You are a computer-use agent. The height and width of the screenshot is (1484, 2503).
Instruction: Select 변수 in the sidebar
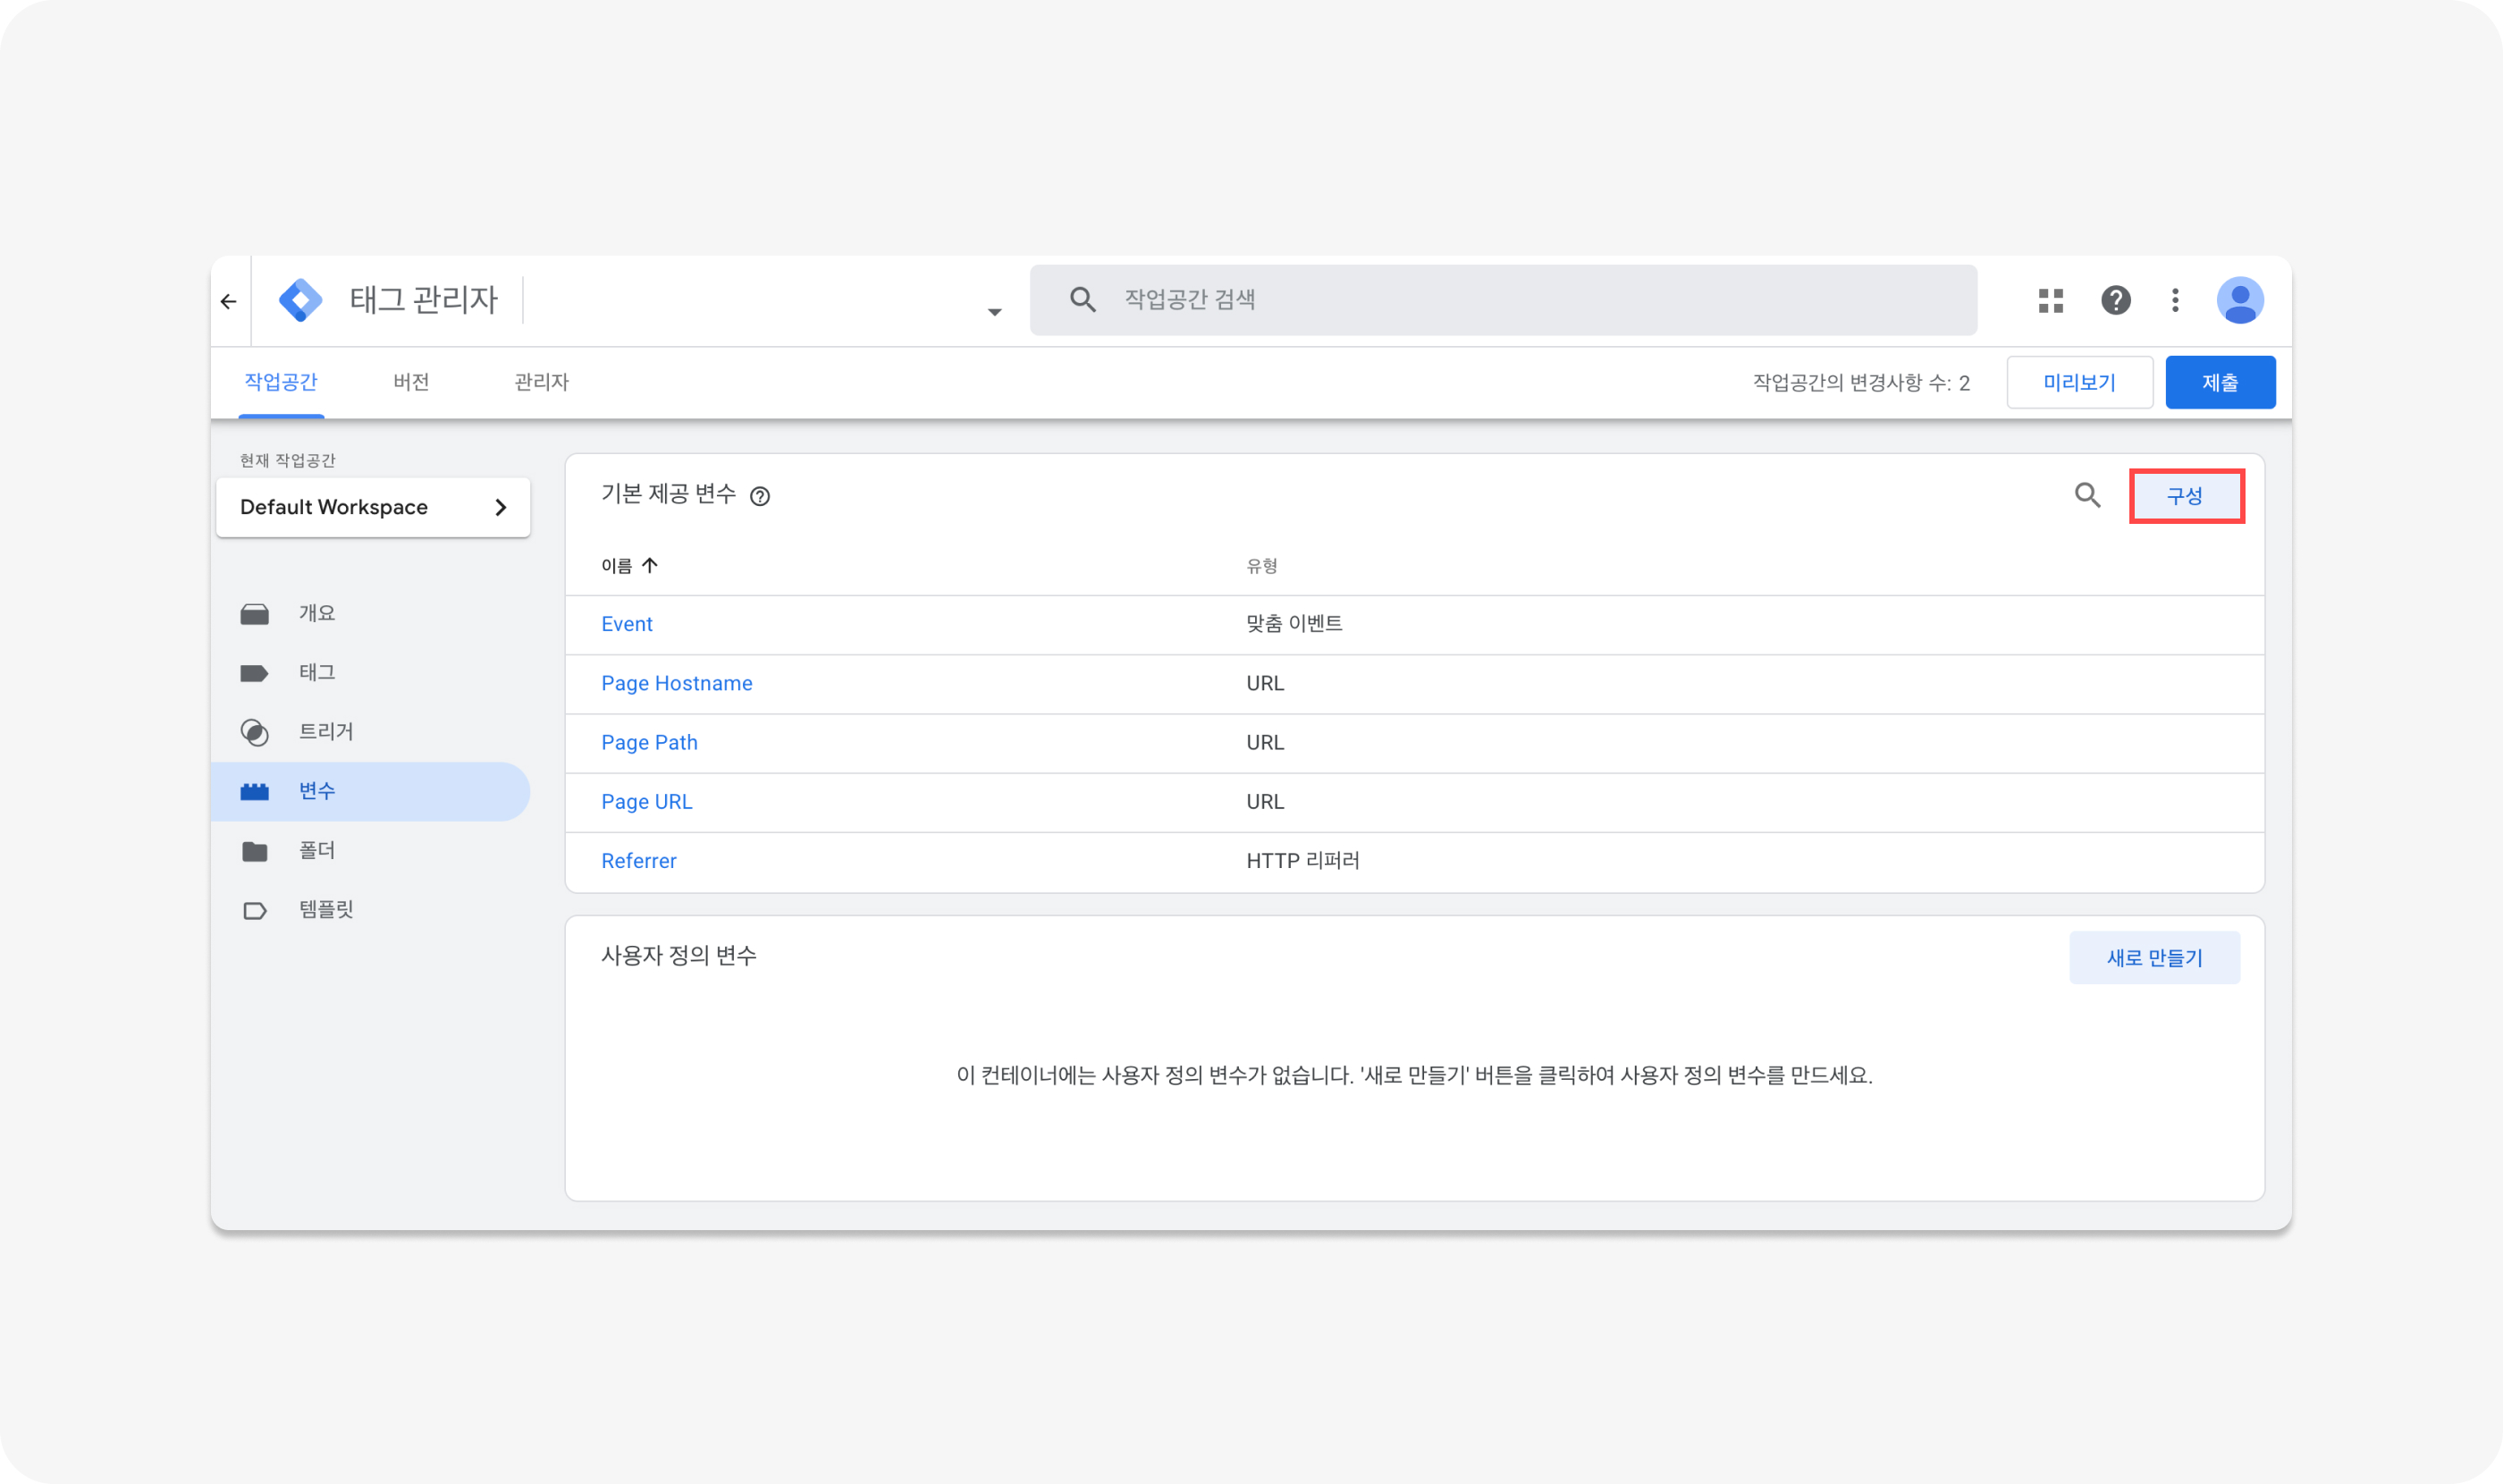[370, 791]
